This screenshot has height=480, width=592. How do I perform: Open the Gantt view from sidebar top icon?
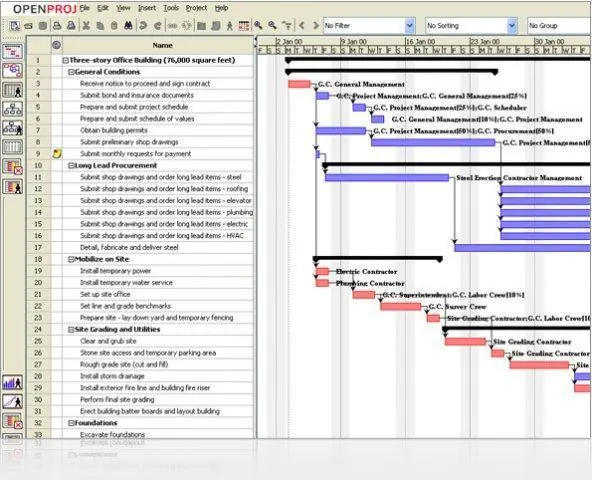12,51
